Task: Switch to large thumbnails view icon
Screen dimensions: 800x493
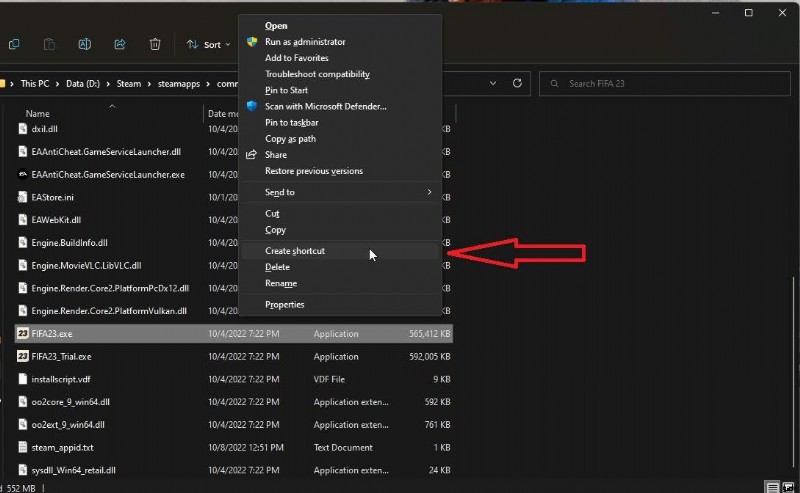Action: (790, 486)
